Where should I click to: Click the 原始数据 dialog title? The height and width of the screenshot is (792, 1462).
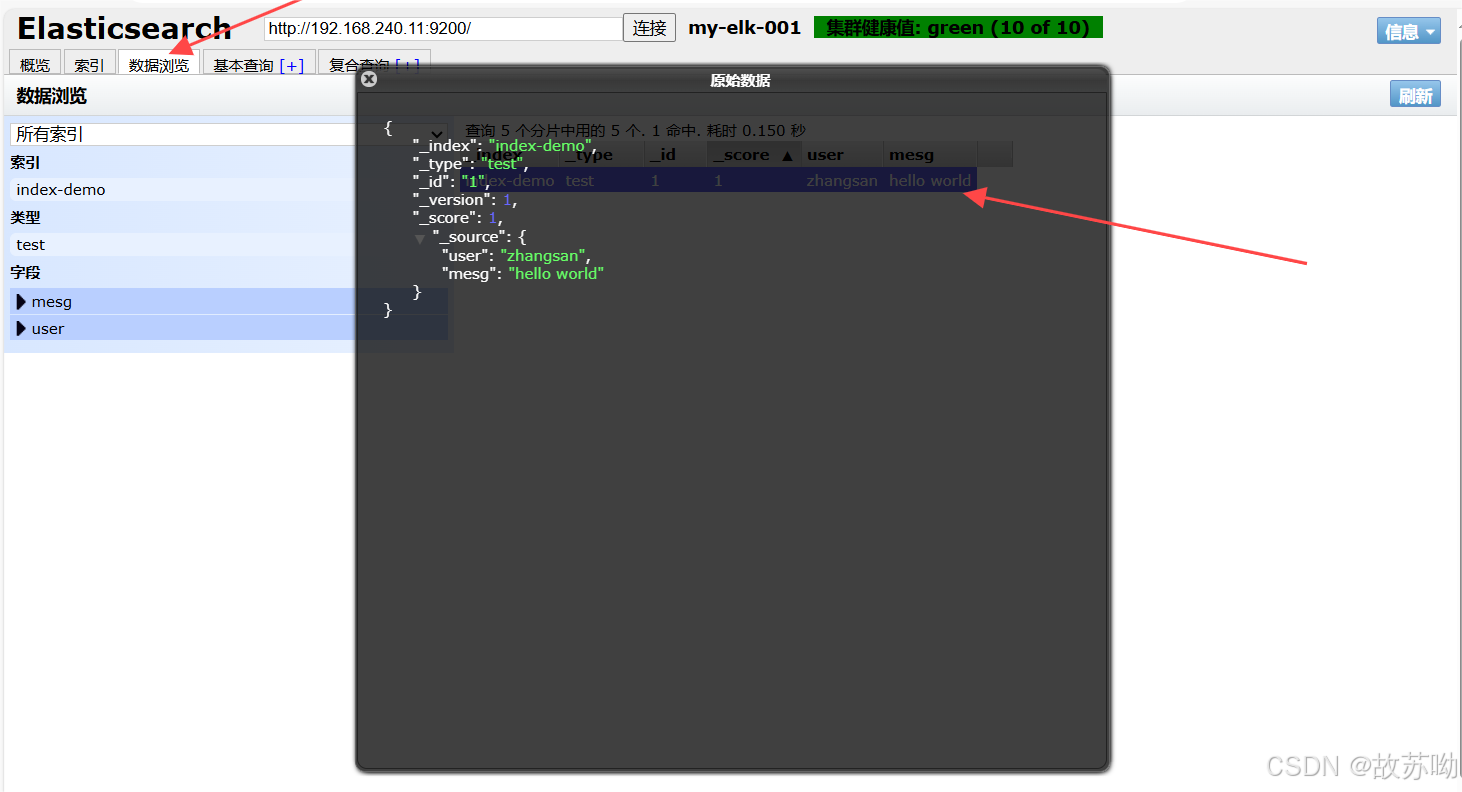740,80
